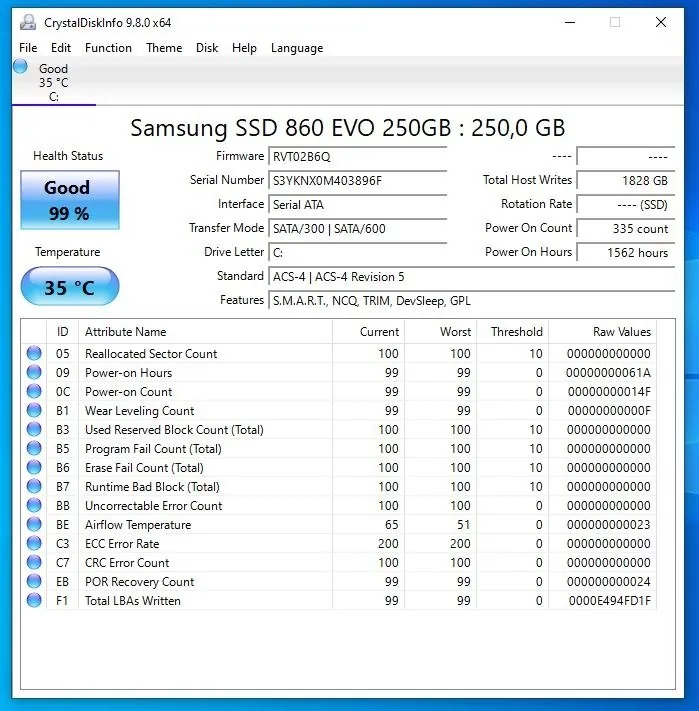This screenshot has height=711, width=699.
Task: Click the Uncorrectable Error Count attribute name
Action: pyautogui.click(x=154, y=506)
